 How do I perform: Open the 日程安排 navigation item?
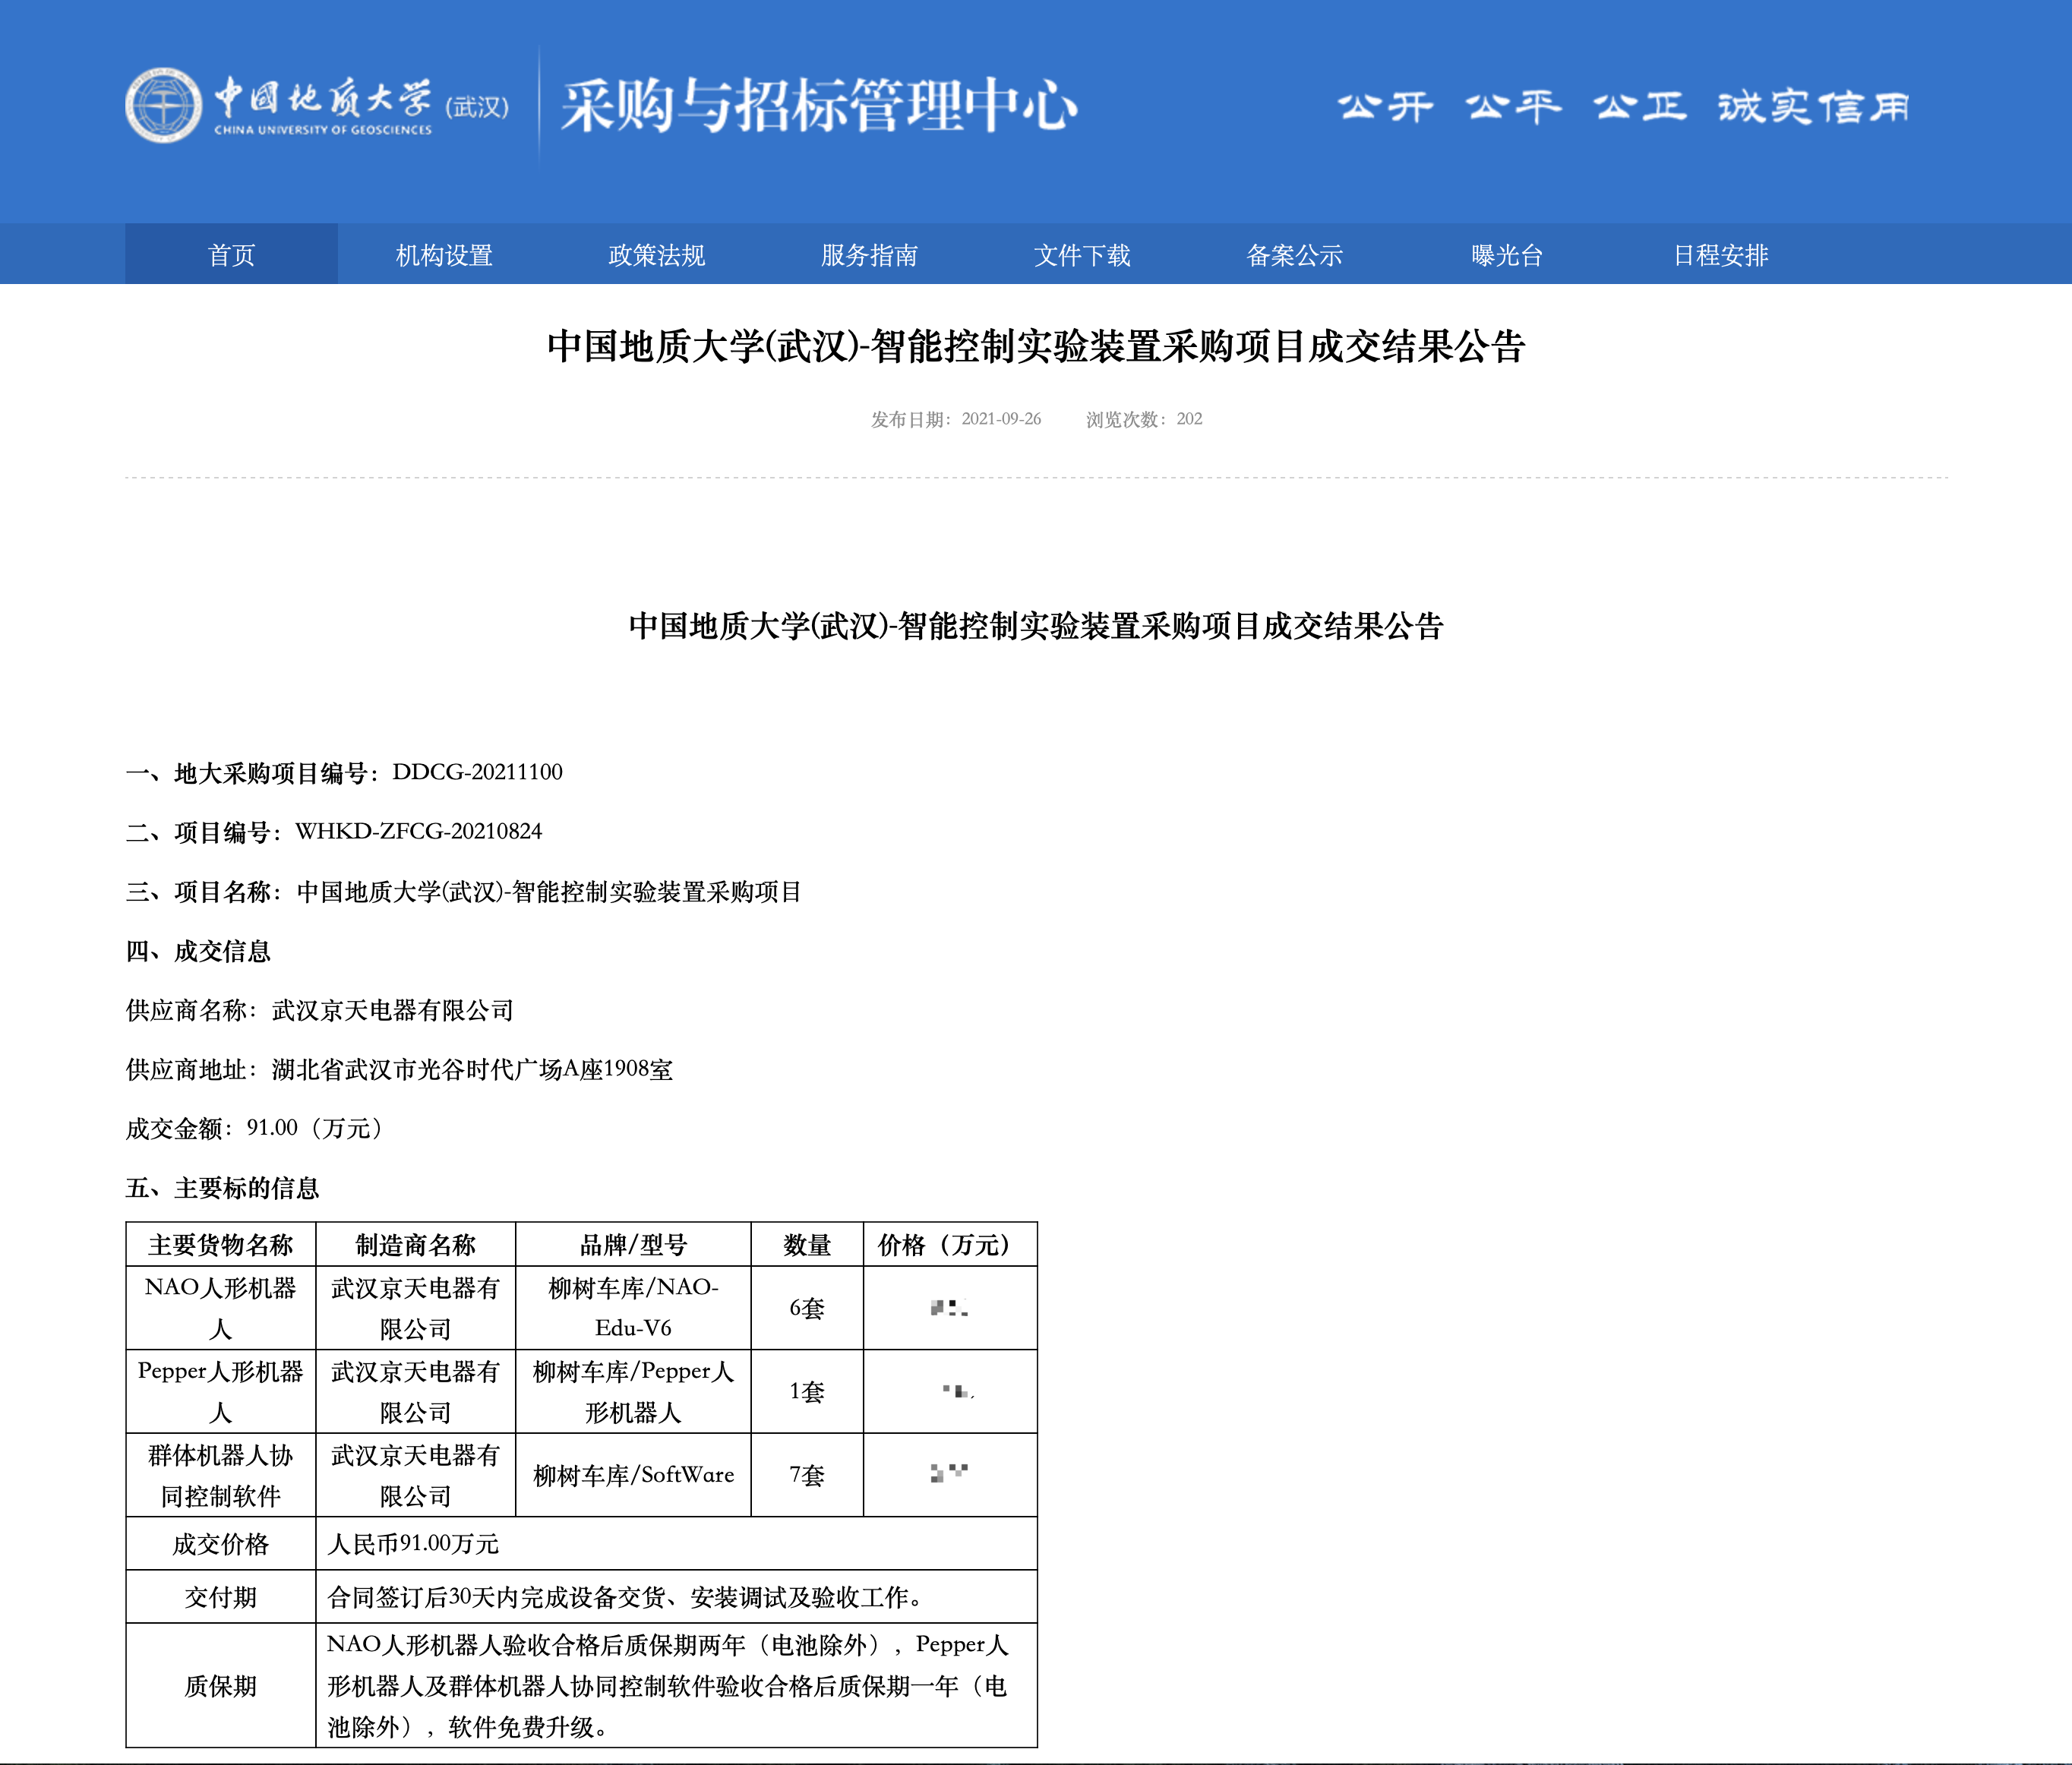click(1720, 255)
